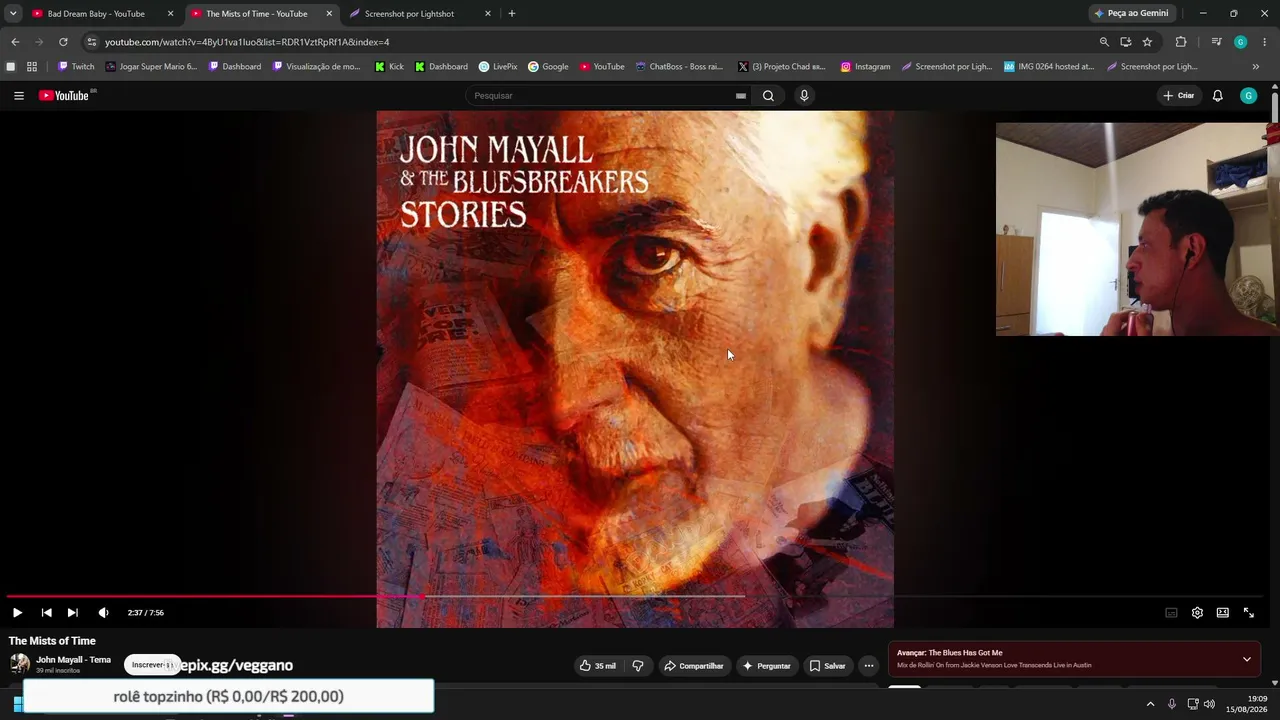Open the player settings gear
Viewport: 1280px width, 720px height.
tap(1197, 613)
